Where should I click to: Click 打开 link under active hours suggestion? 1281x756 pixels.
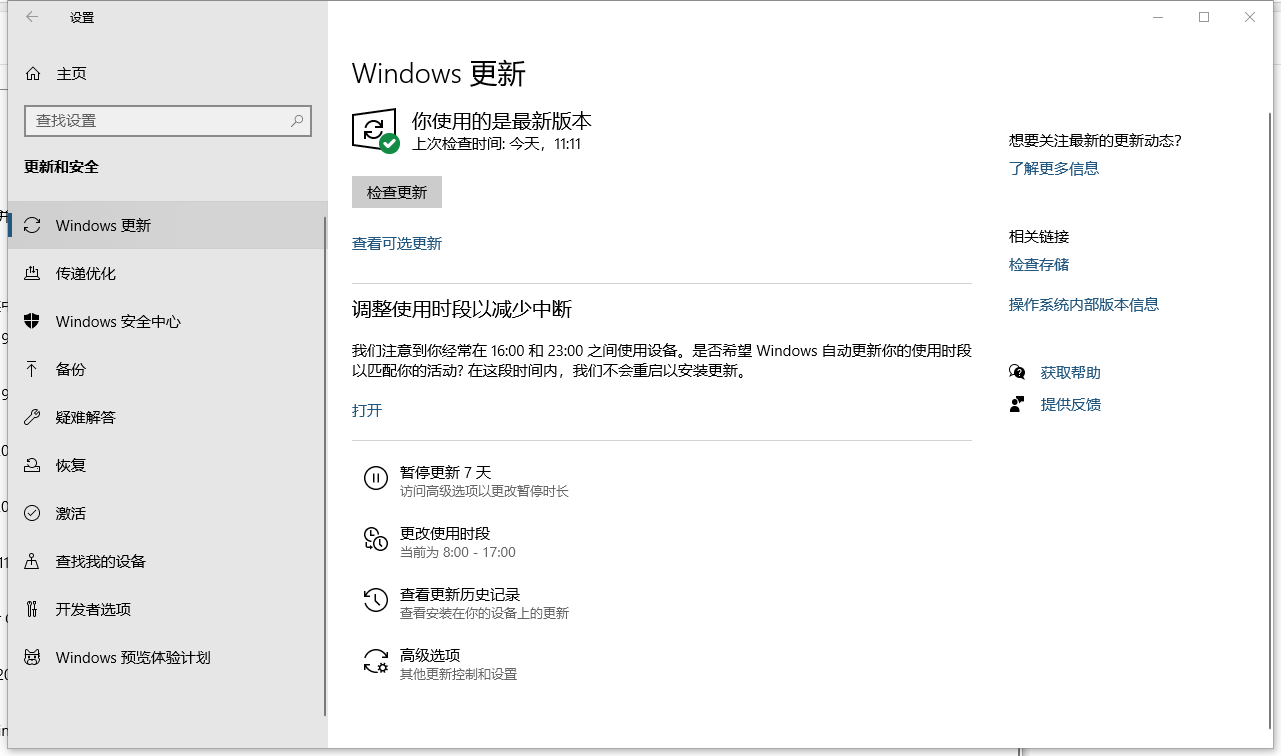(367, 410)
